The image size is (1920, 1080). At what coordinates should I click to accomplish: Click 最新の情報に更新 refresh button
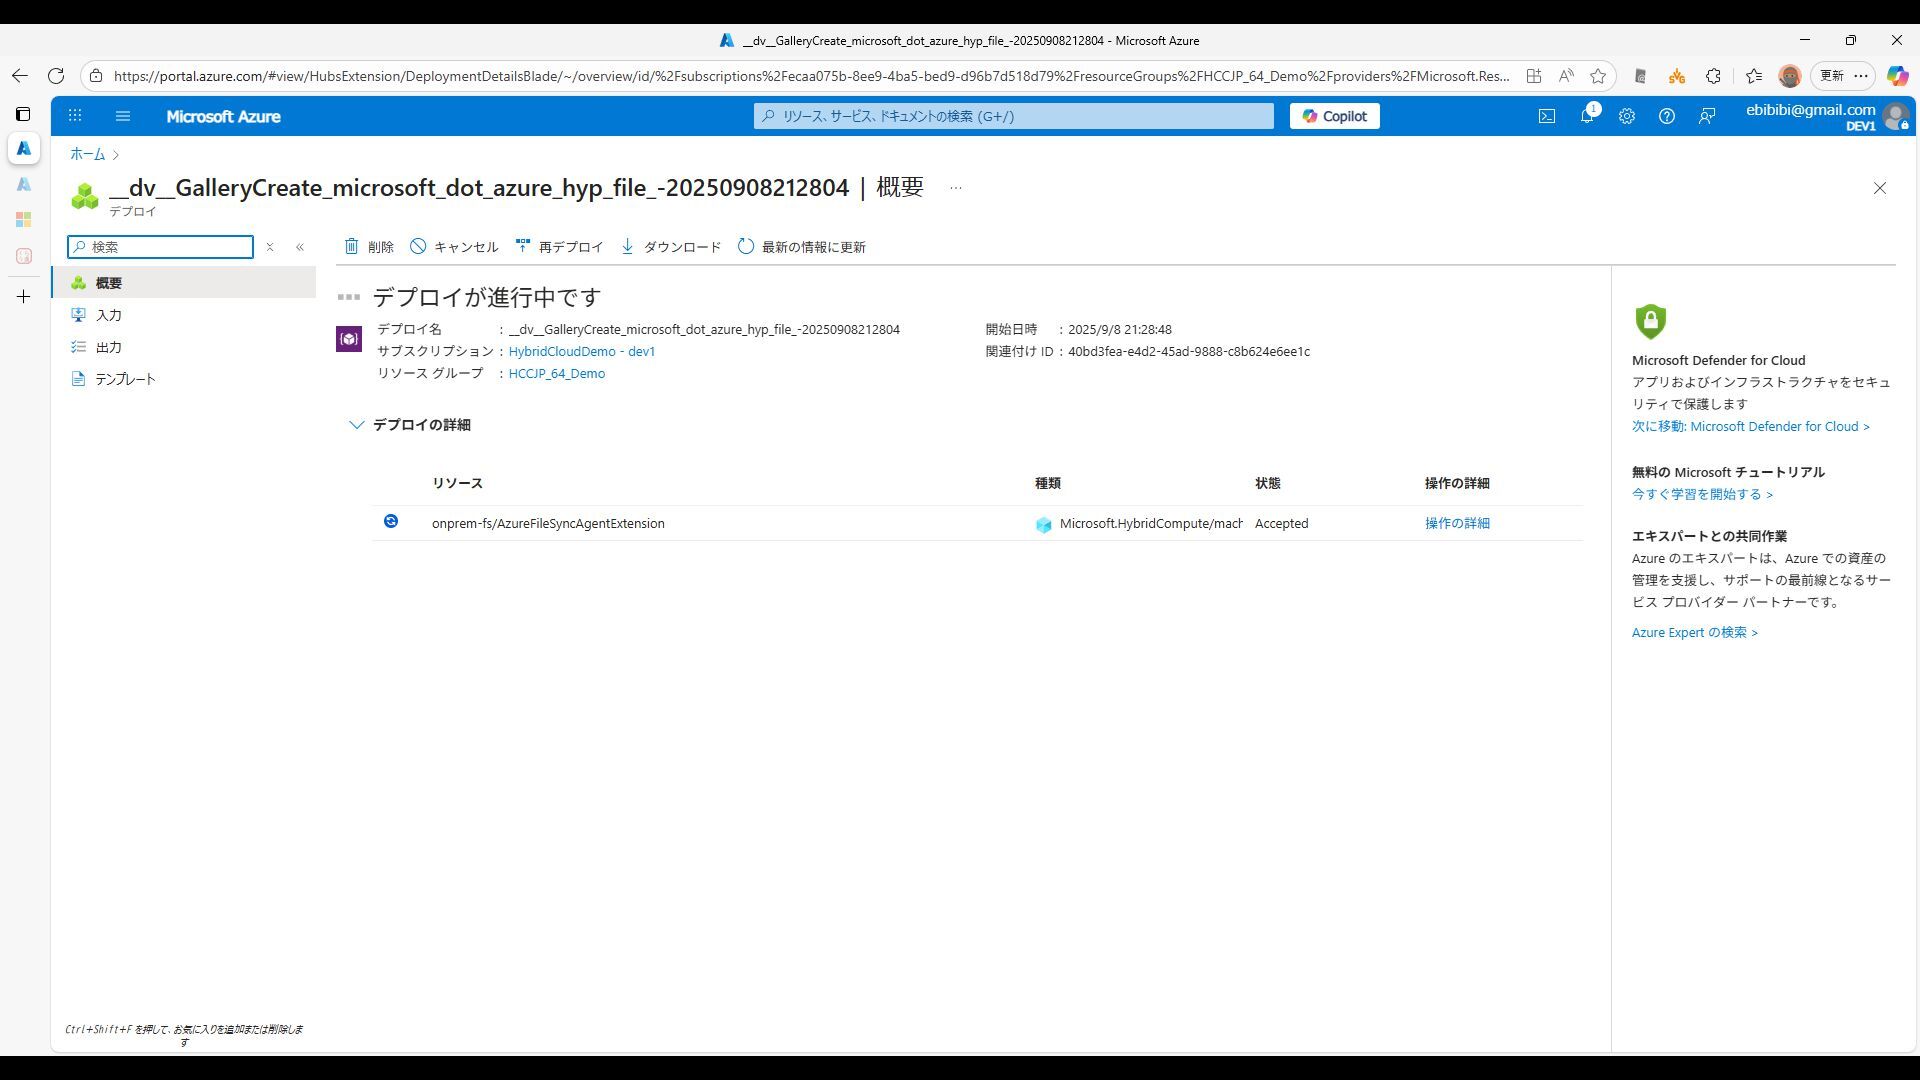(802, 247)
